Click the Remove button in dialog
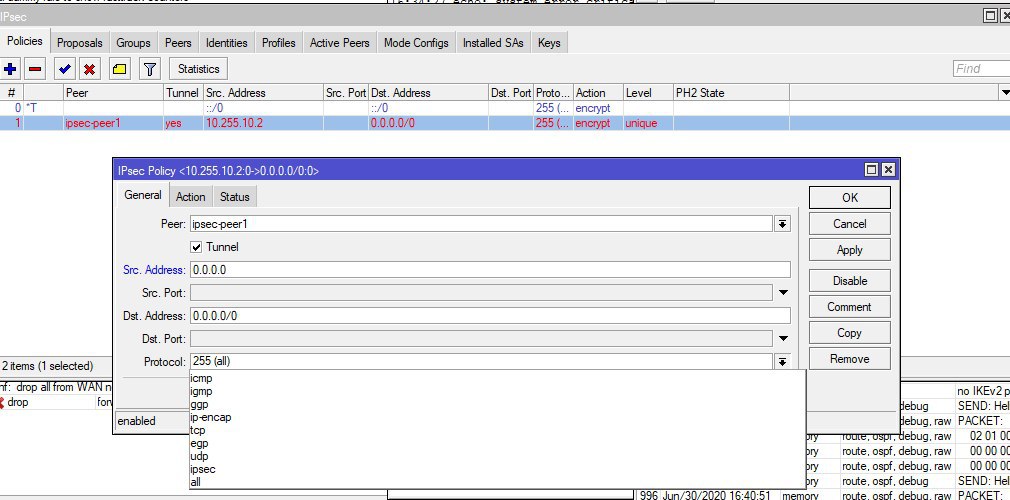Image resolution: width=1010 pixels, height=500 pixels. [x=850, y=359]
